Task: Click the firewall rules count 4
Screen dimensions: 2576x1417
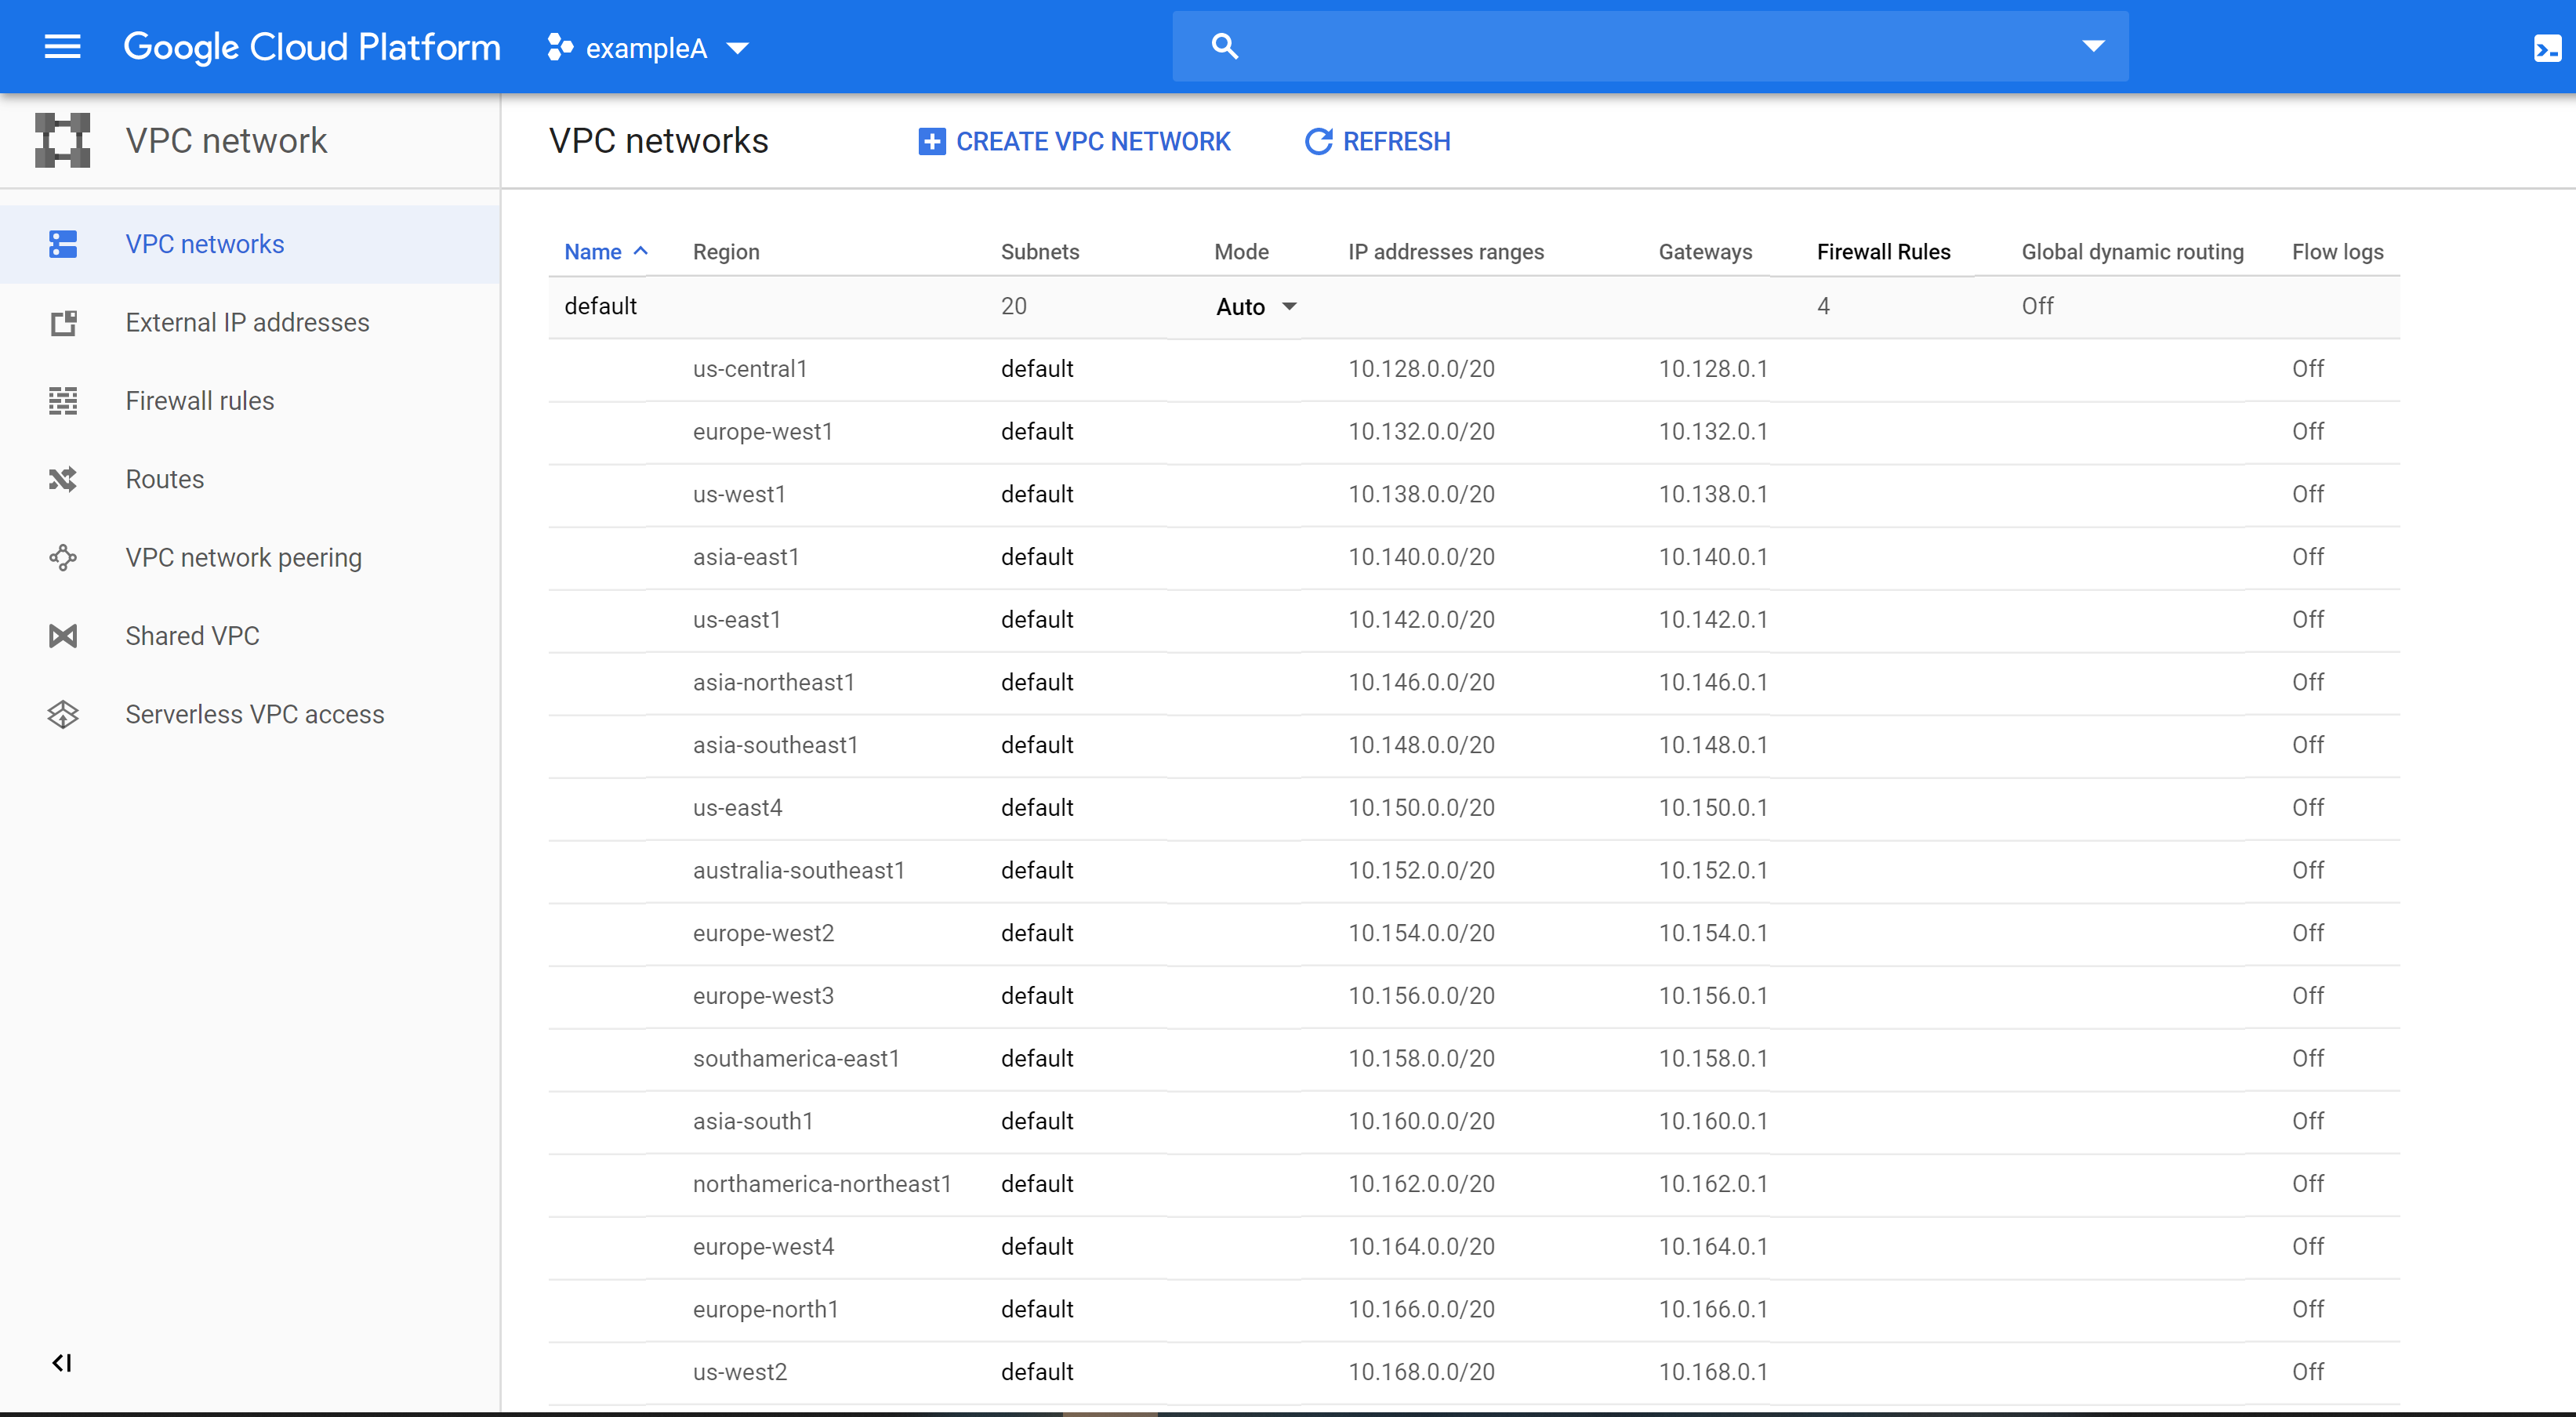Action: coord(1823,306)
